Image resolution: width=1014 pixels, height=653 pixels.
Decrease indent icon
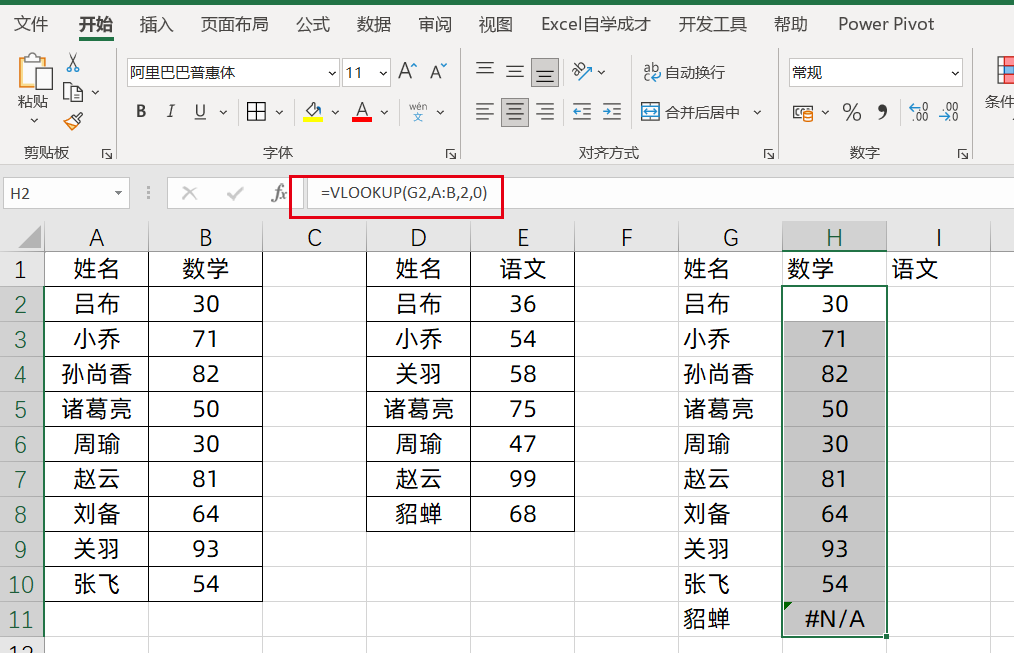(582, 112)
